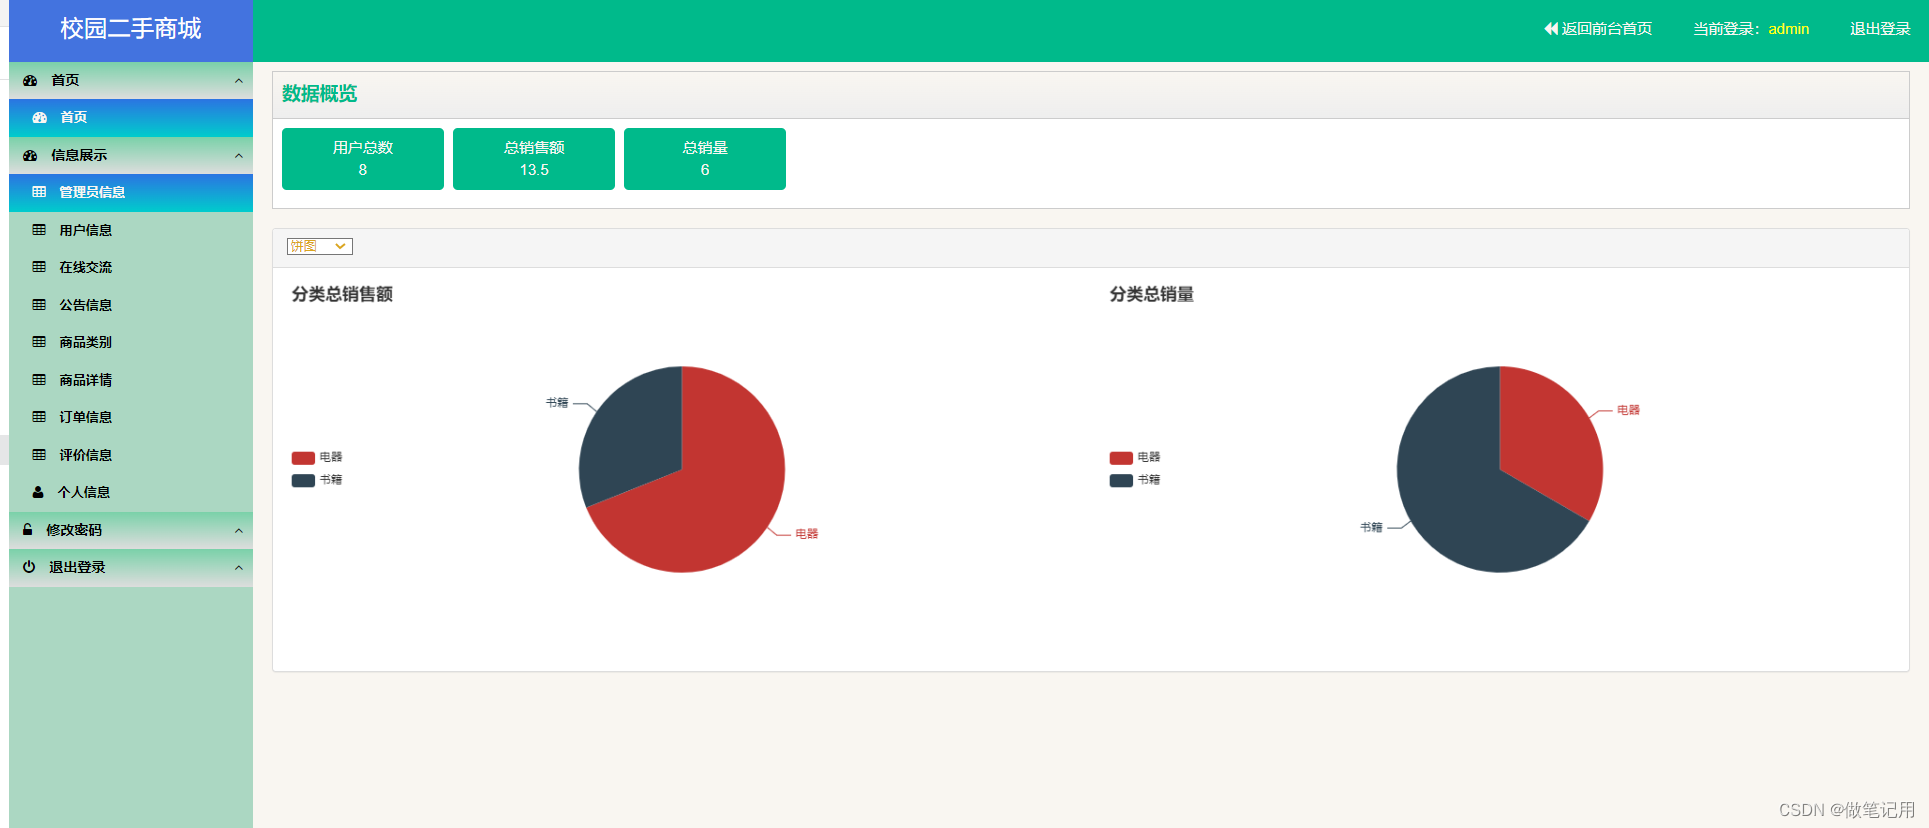The height and width of the screenshot is (828, 1929).
Task: Click the 总销售额 stat card
Action: coord(534,158)
